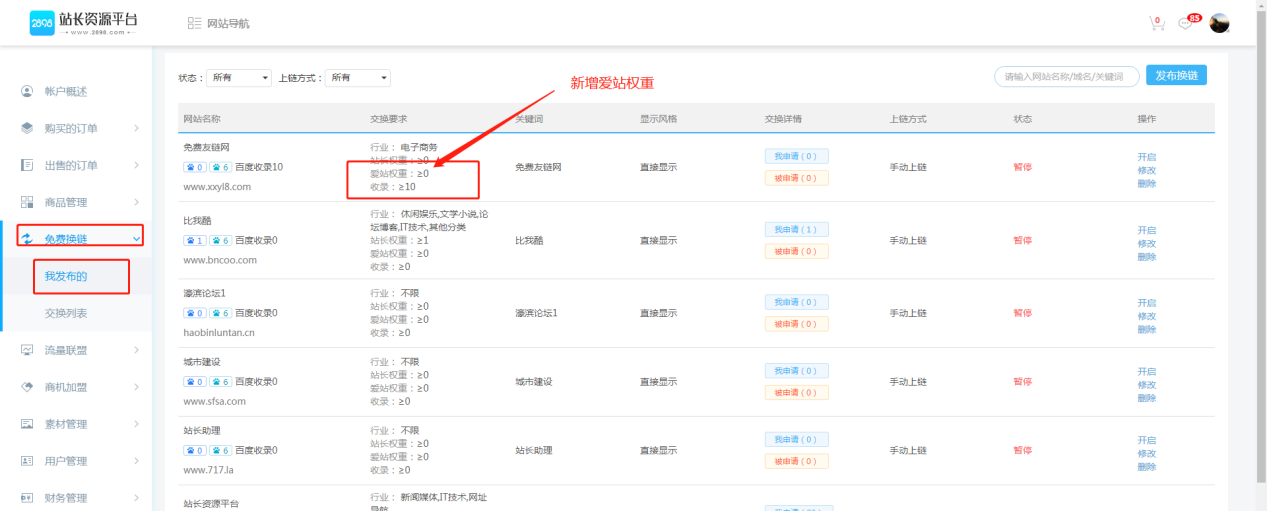The image size is (1267, 511).
Task: Click the 素材管理 sidebar icon
Action: [28, 424]
